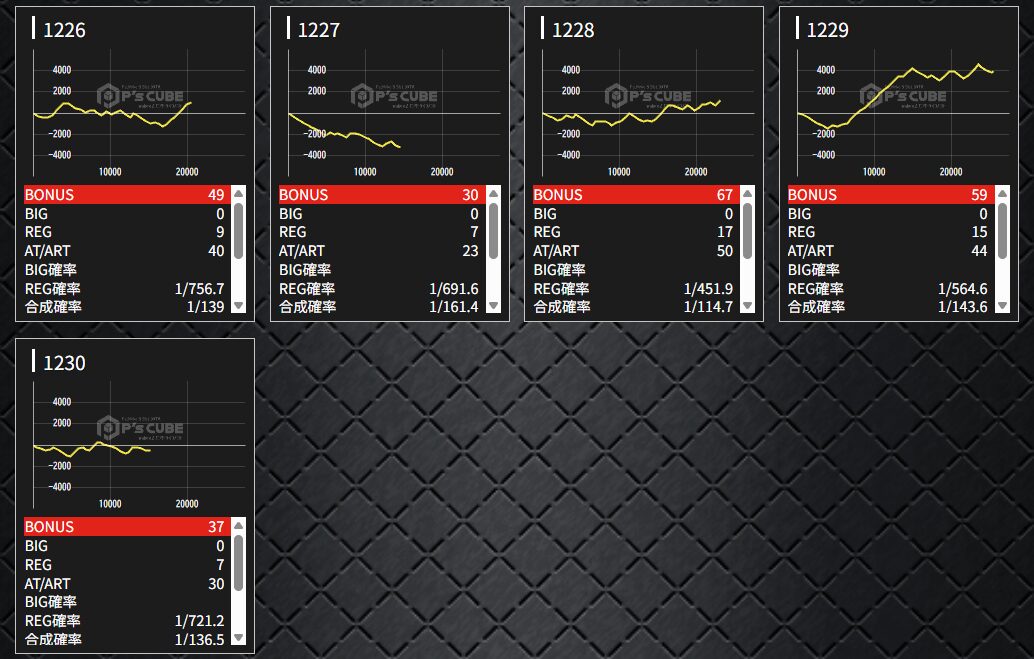Click the scroll-up arrow in machine 1229 list
1034x659 pixels.
[x=1002, y=194]
